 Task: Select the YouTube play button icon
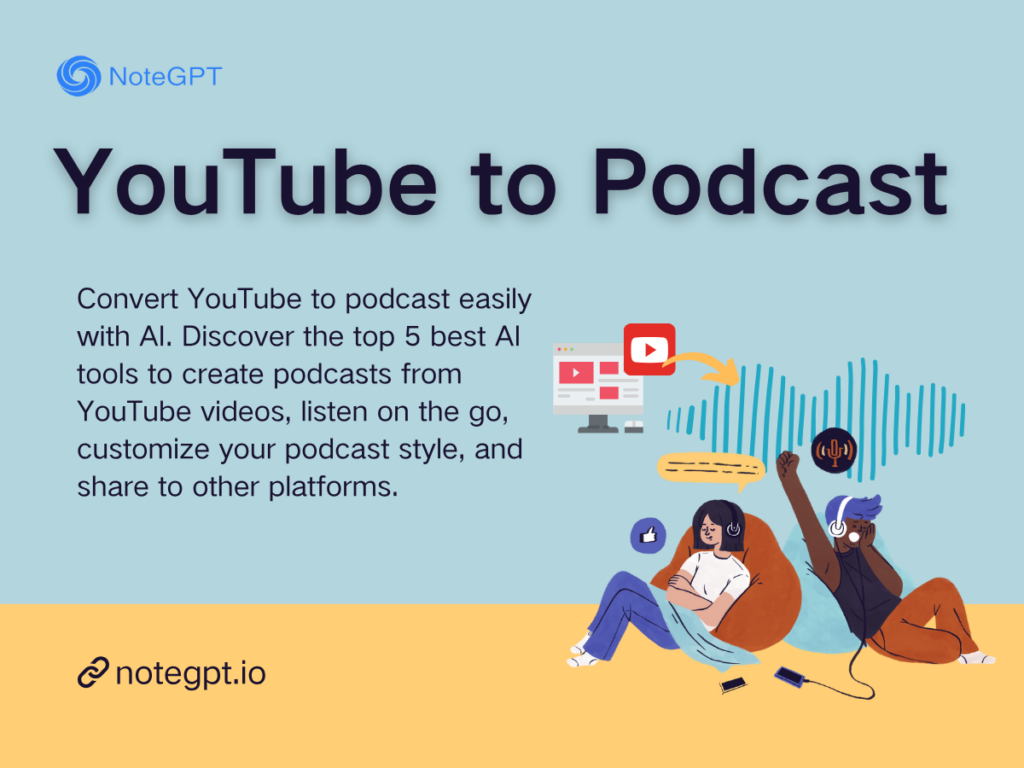pos(649,349)
